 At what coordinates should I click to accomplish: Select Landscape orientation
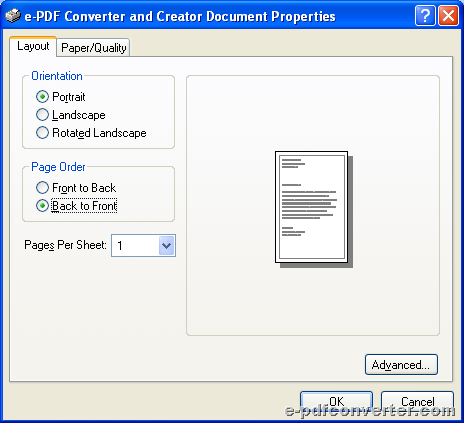42,115
